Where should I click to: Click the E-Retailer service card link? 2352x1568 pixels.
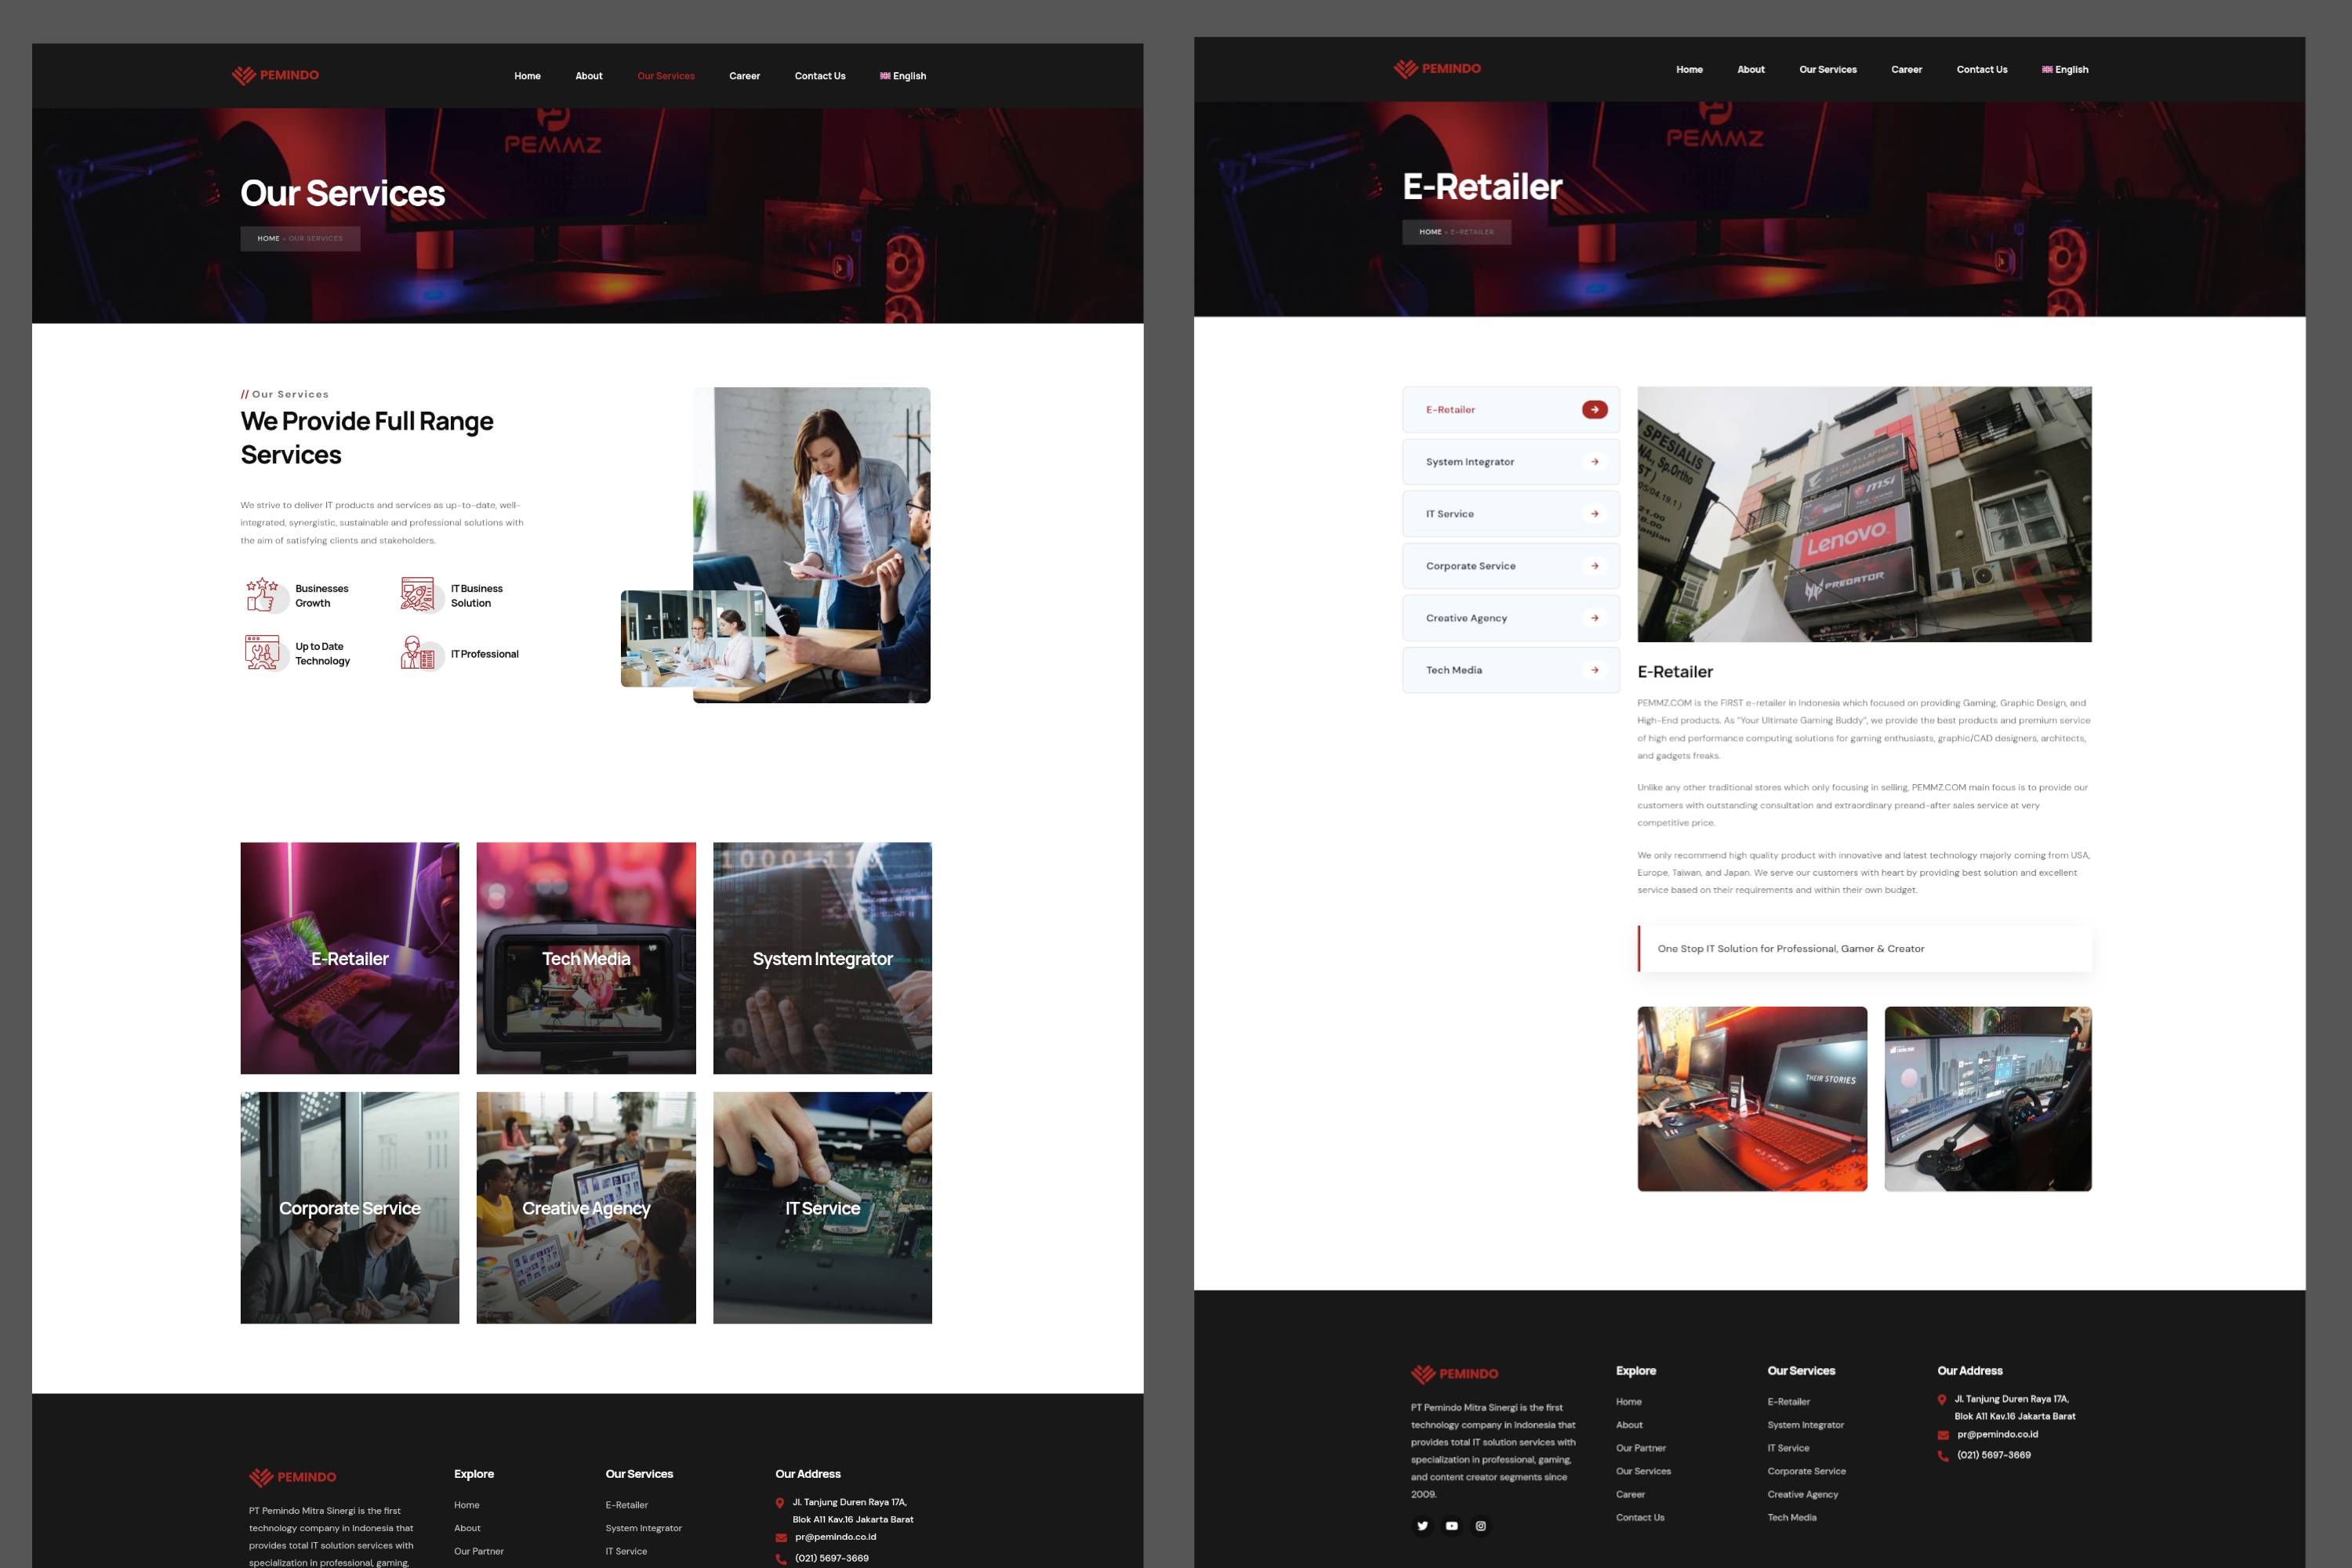350,957
